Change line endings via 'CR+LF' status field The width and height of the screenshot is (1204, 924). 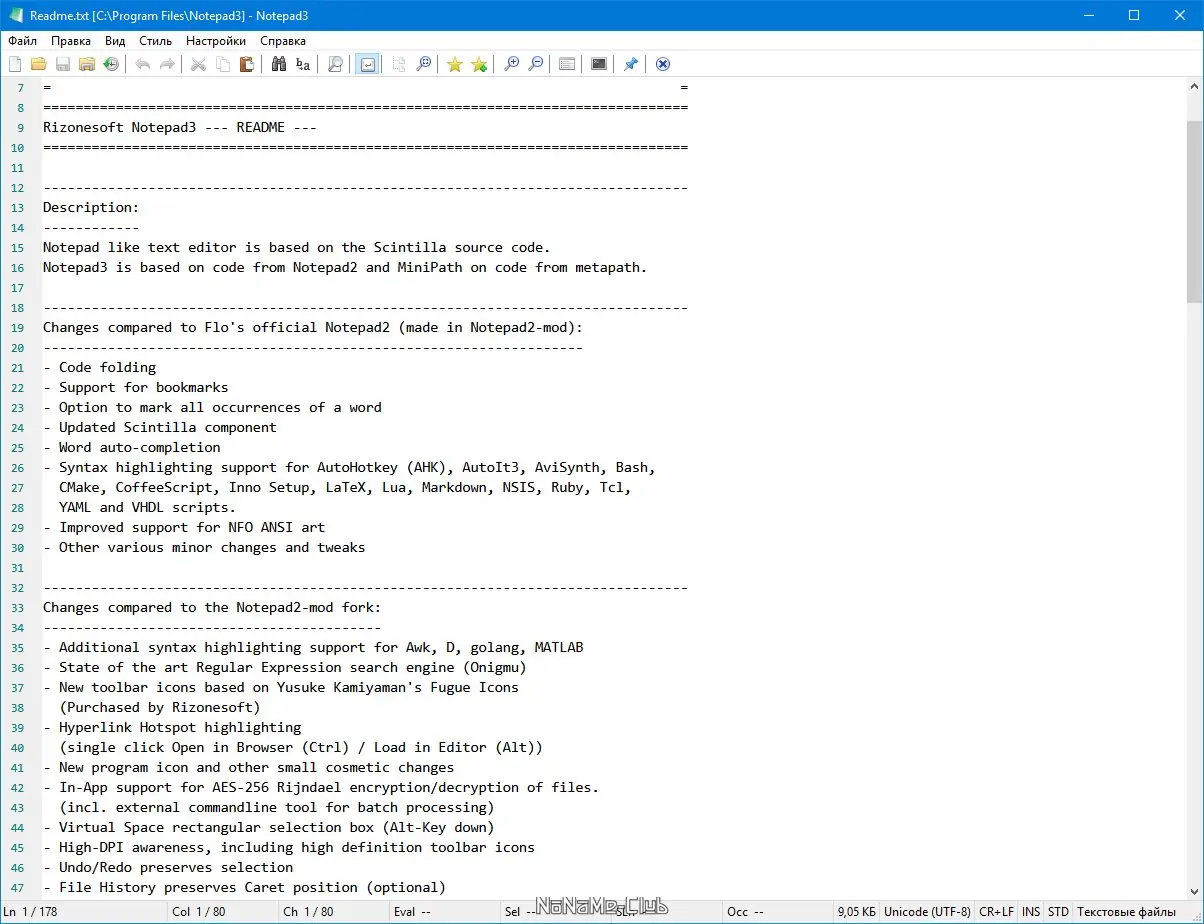pyautogui.click(x=996, y=911)
